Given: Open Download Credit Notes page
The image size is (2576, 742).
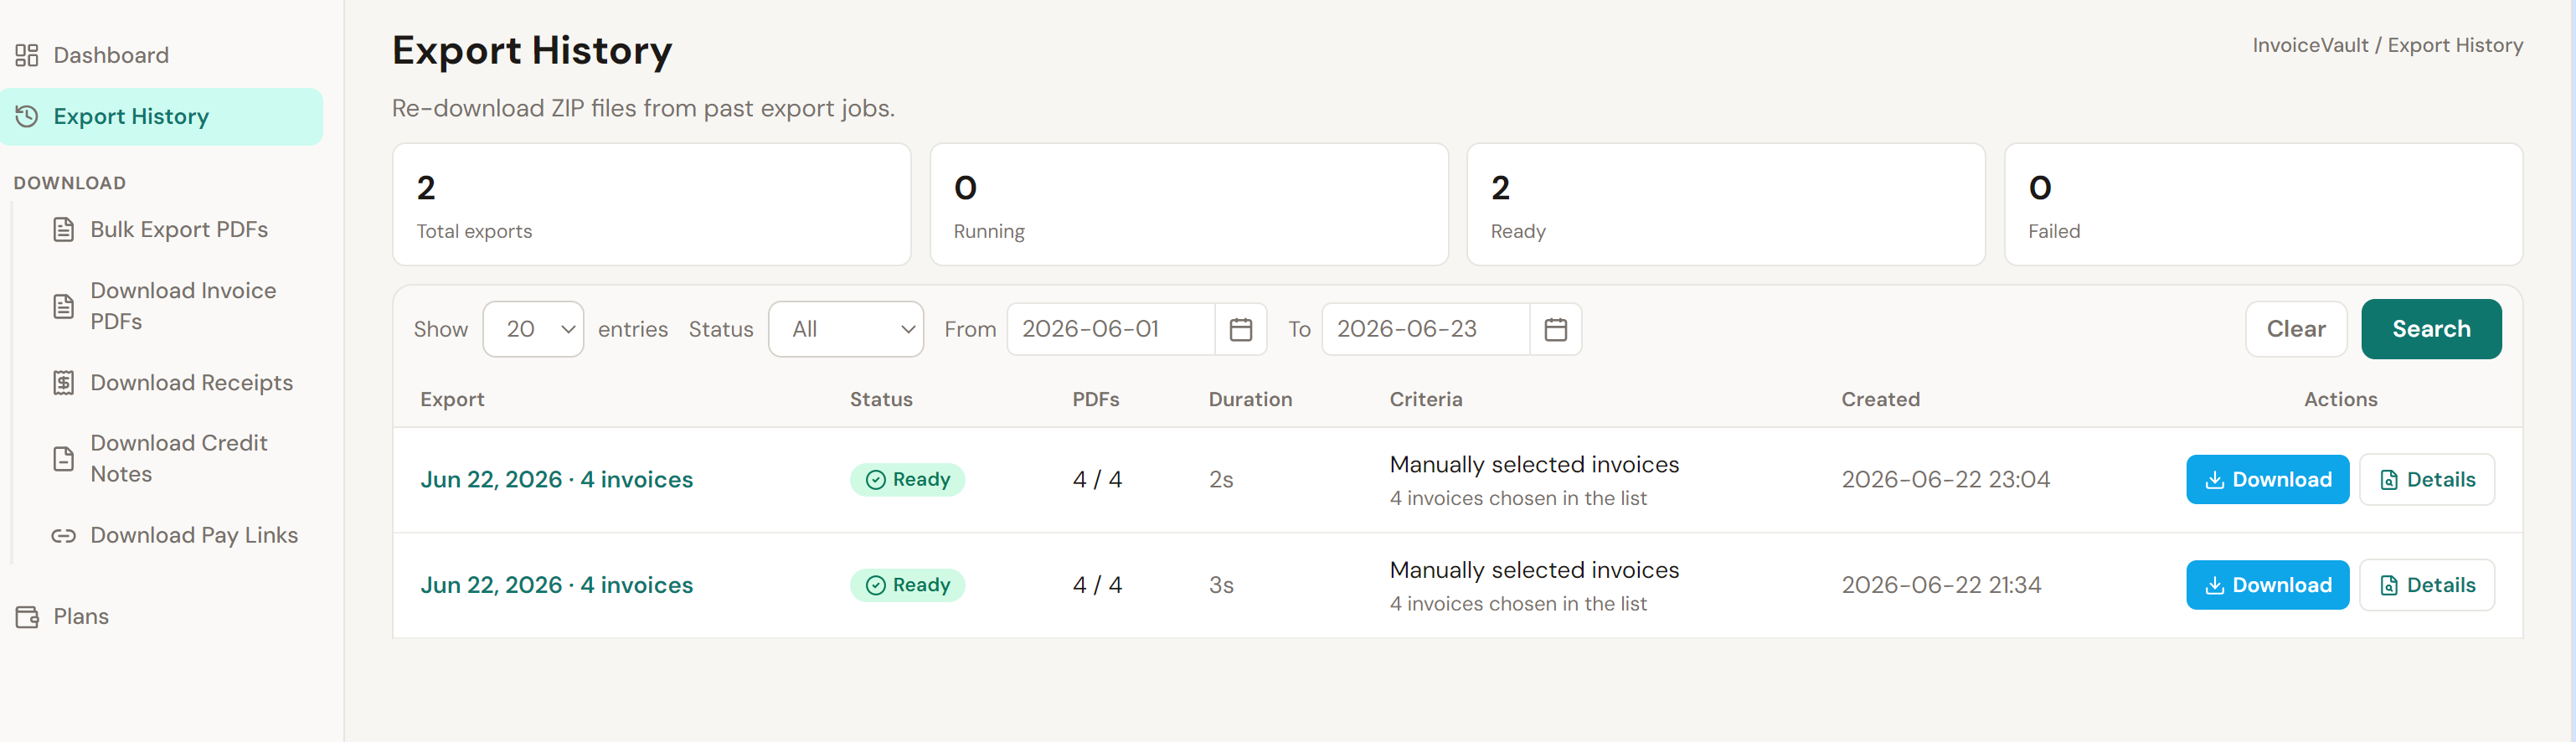Looking at the screenshot, I should [178, 458].
